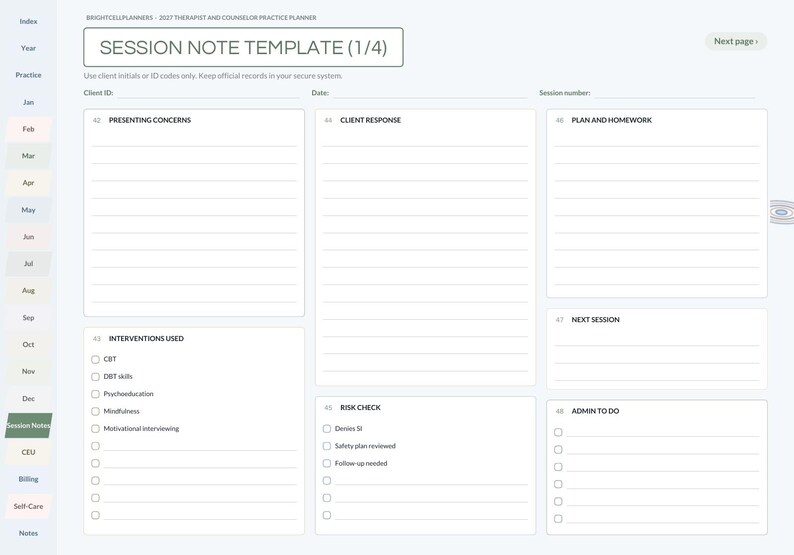Viewport: 794px width, 555px height.
Task: Go to the Year tab
Action: tap(28, 48)
